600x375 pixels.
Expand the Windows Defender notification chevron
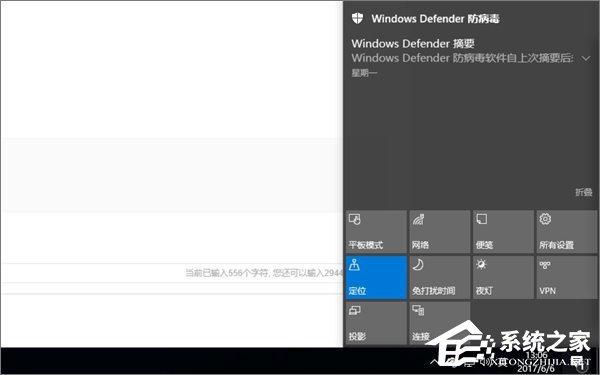[586, 59]
